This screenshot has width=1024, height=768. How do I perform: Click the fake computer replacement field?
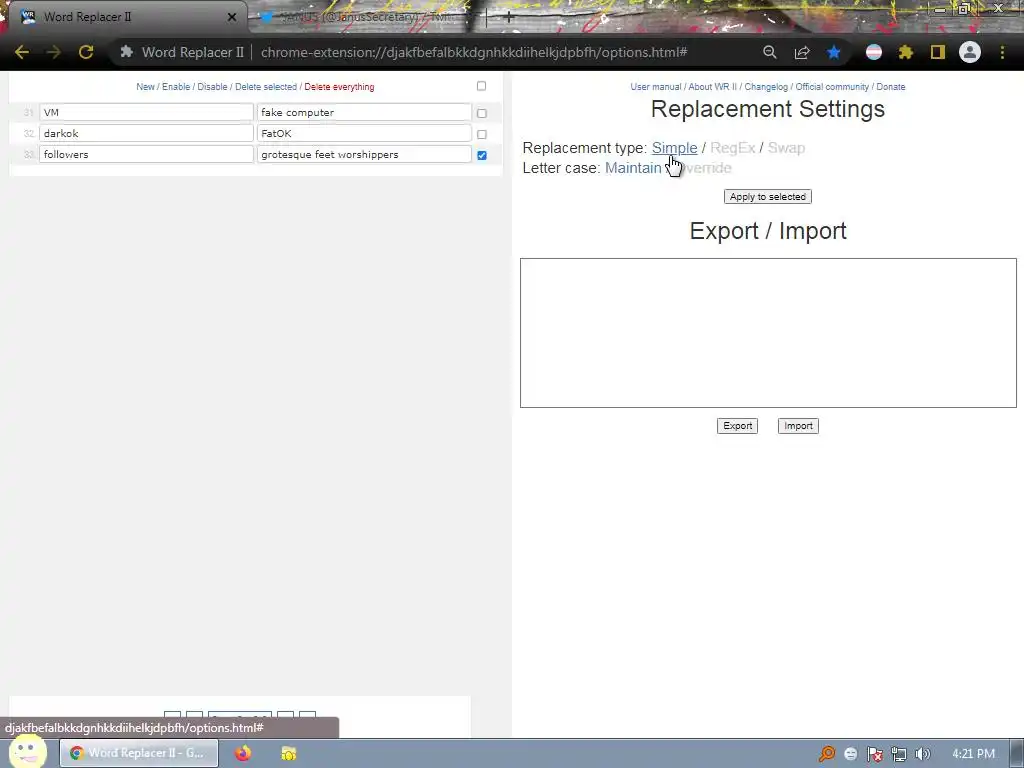pos(364,112)
